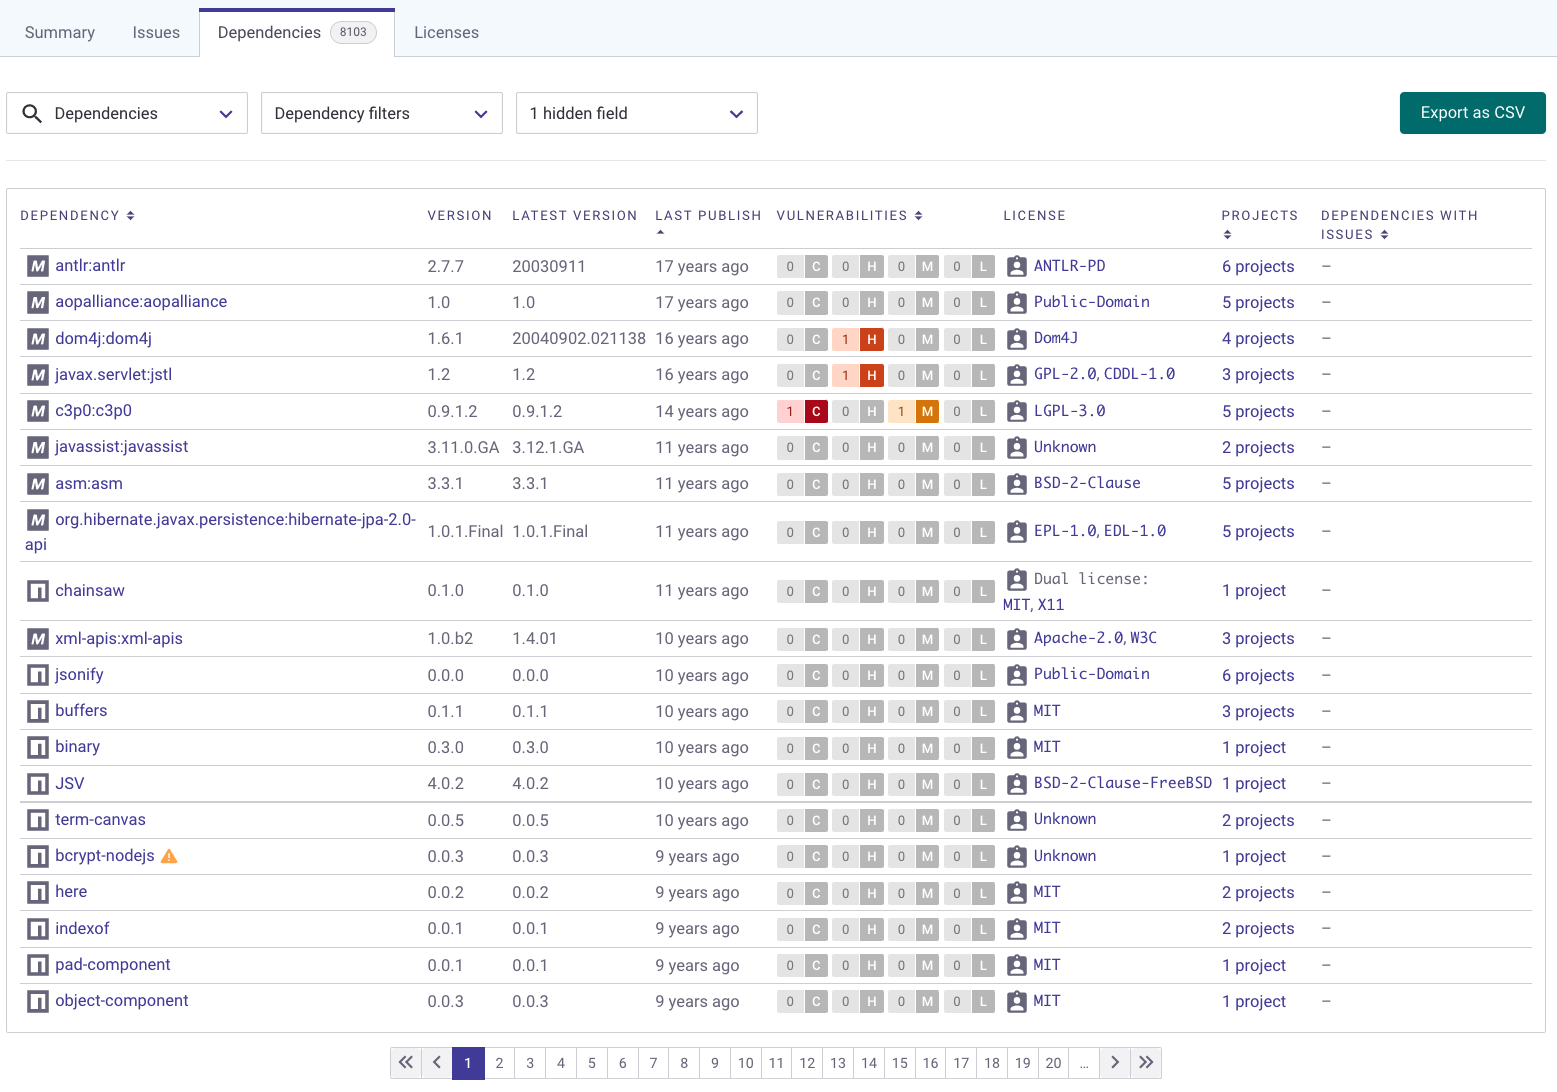Click the 8103 count badge on Dependencies tab
This screenshot has width=1557, height=1092.
tap(353, 32)
